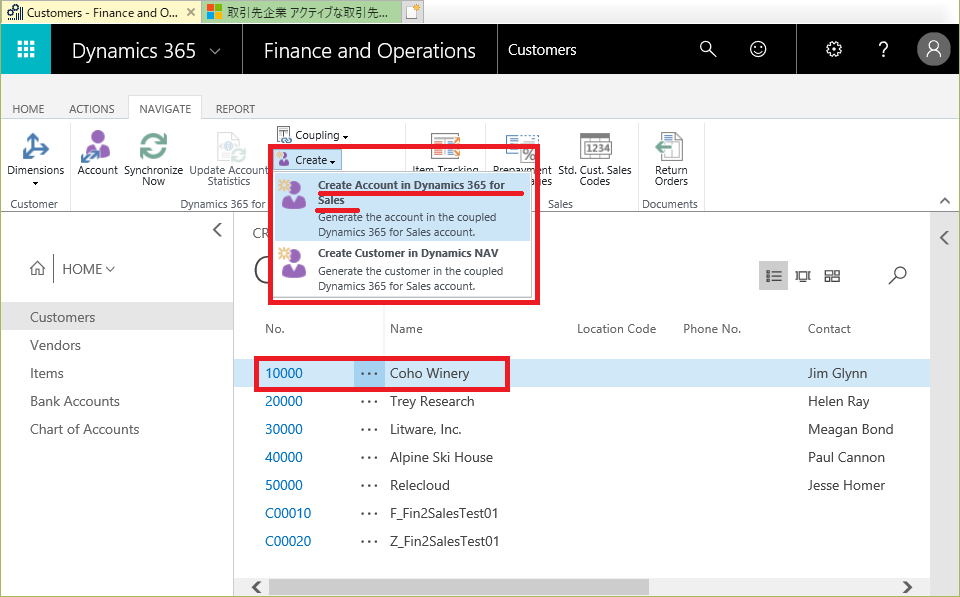Open row menu for Coho Winery
The image size is (960, 597).
(x=369, y=374)
